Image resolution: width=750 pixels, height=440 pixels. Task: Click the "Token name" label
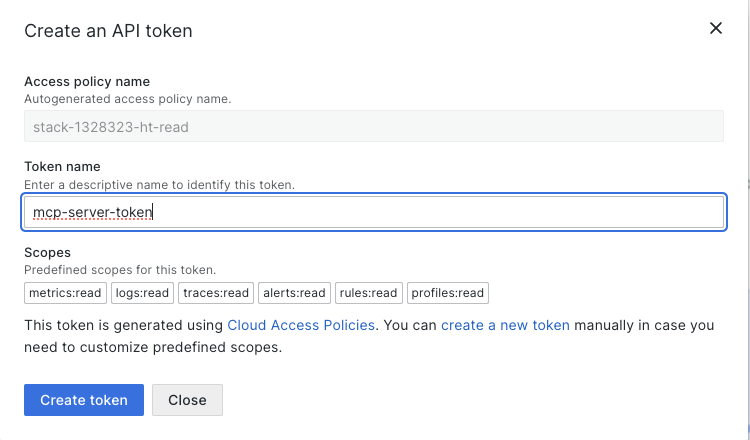click(x=62, y=167)
